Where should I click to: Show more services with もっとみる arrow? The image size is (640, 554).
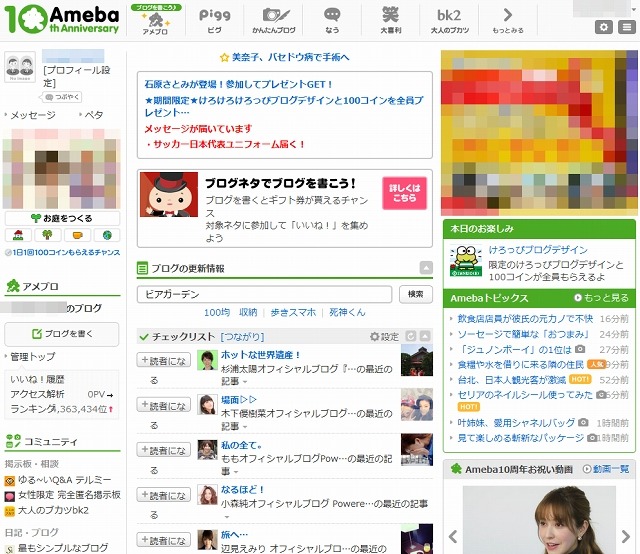click(508, 20)
